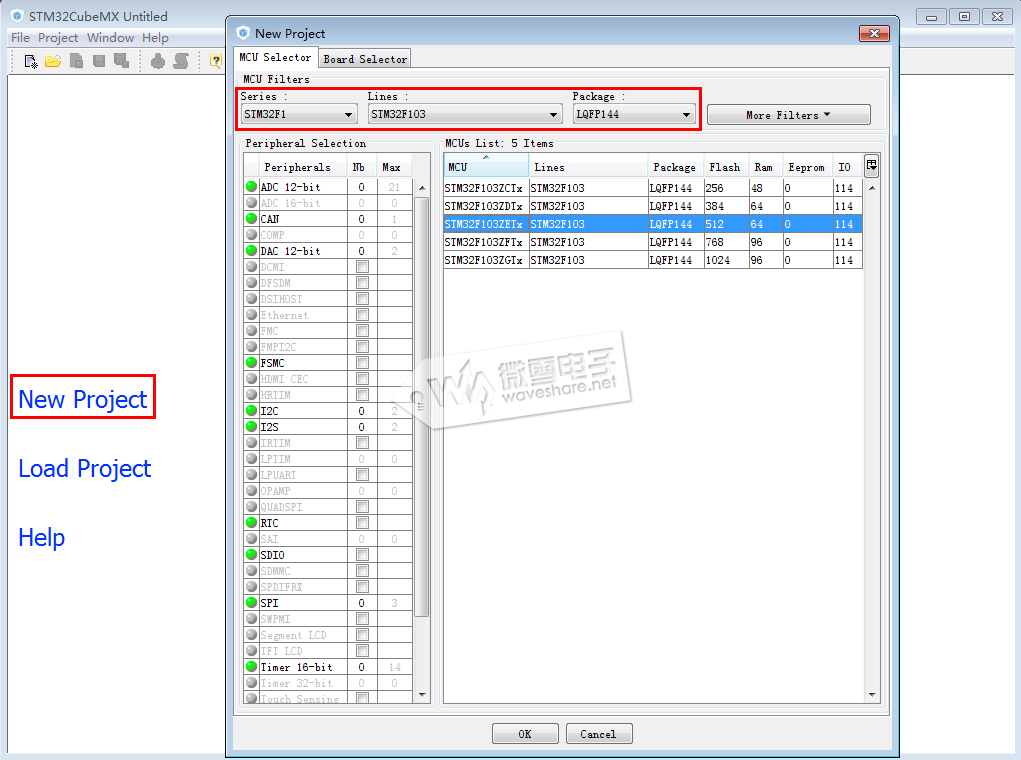Screen dimensions: 1021x760
Task: Click the Save Project floppy disk icon
Action: pyautogui.click(x=99, y=61)
